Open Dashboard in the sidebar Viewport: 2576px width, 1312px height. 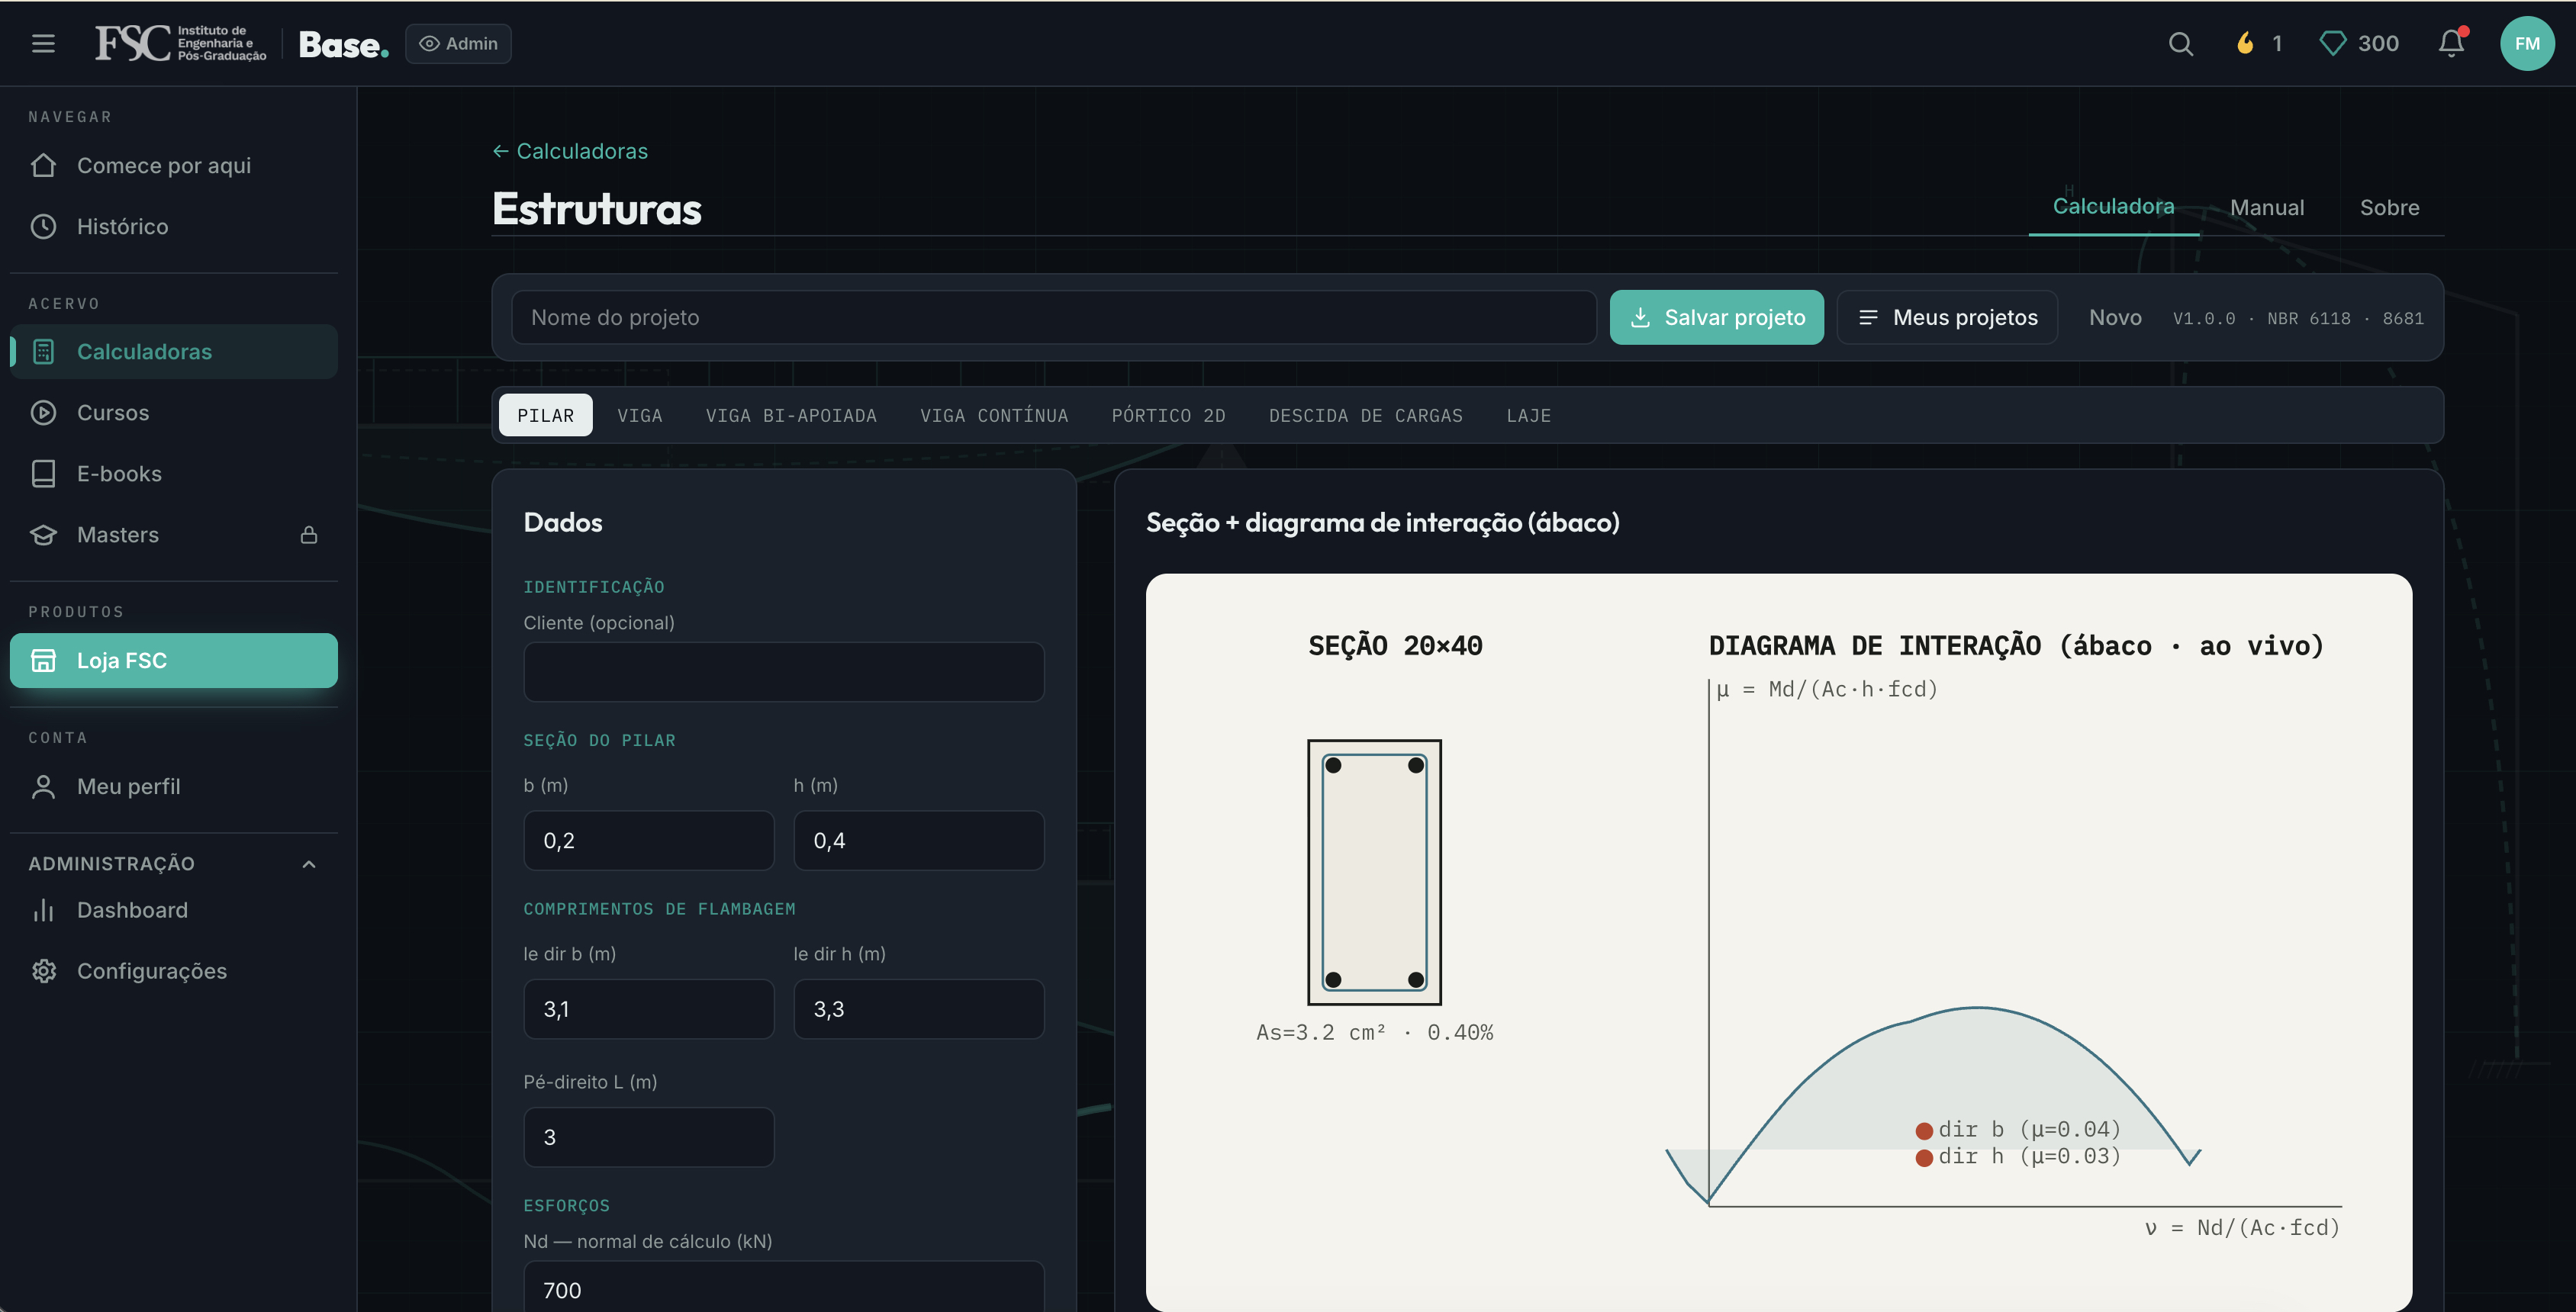[x=174, y=910]
